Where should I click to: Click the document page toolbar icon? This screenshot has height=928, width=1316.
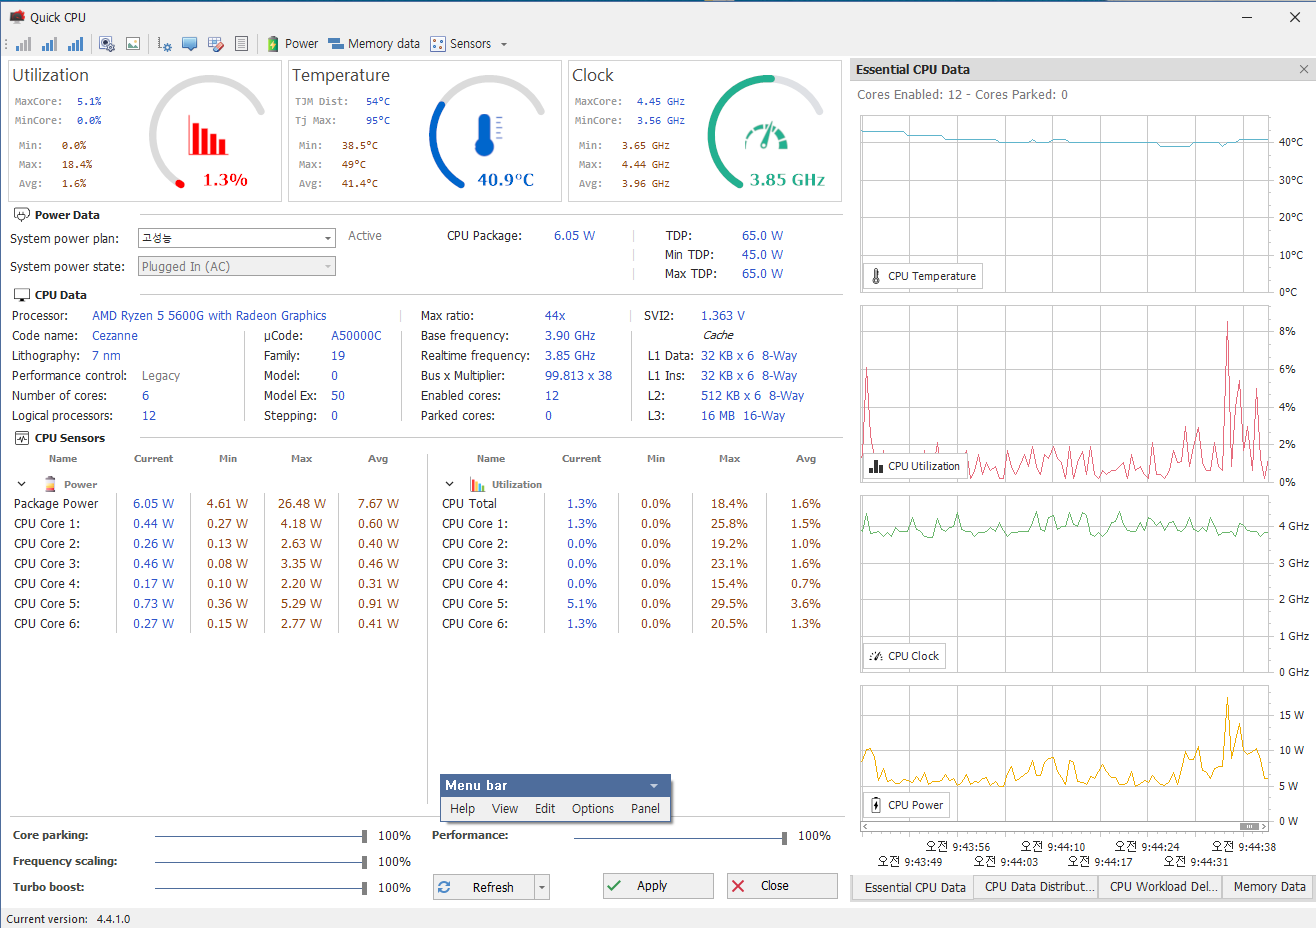tap(241, 44)
